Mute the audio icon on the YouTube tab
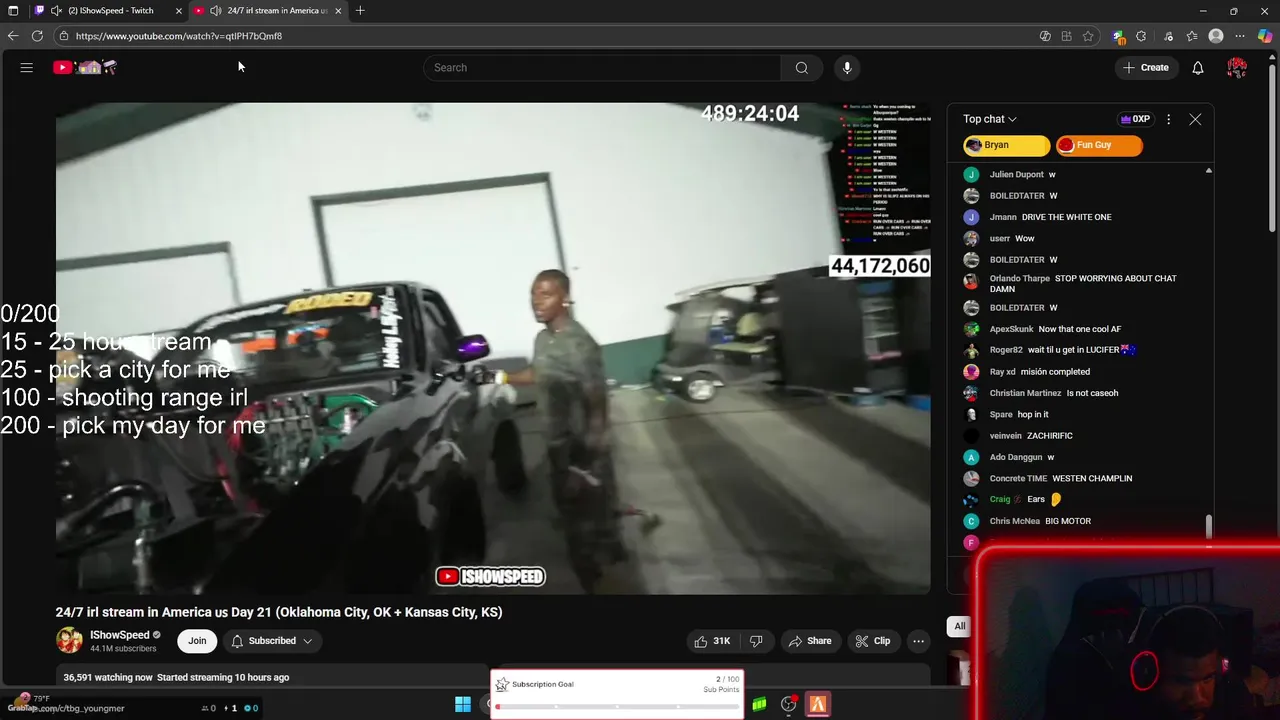The height and width of the screenshot is (720, 1280). point(215,10)
